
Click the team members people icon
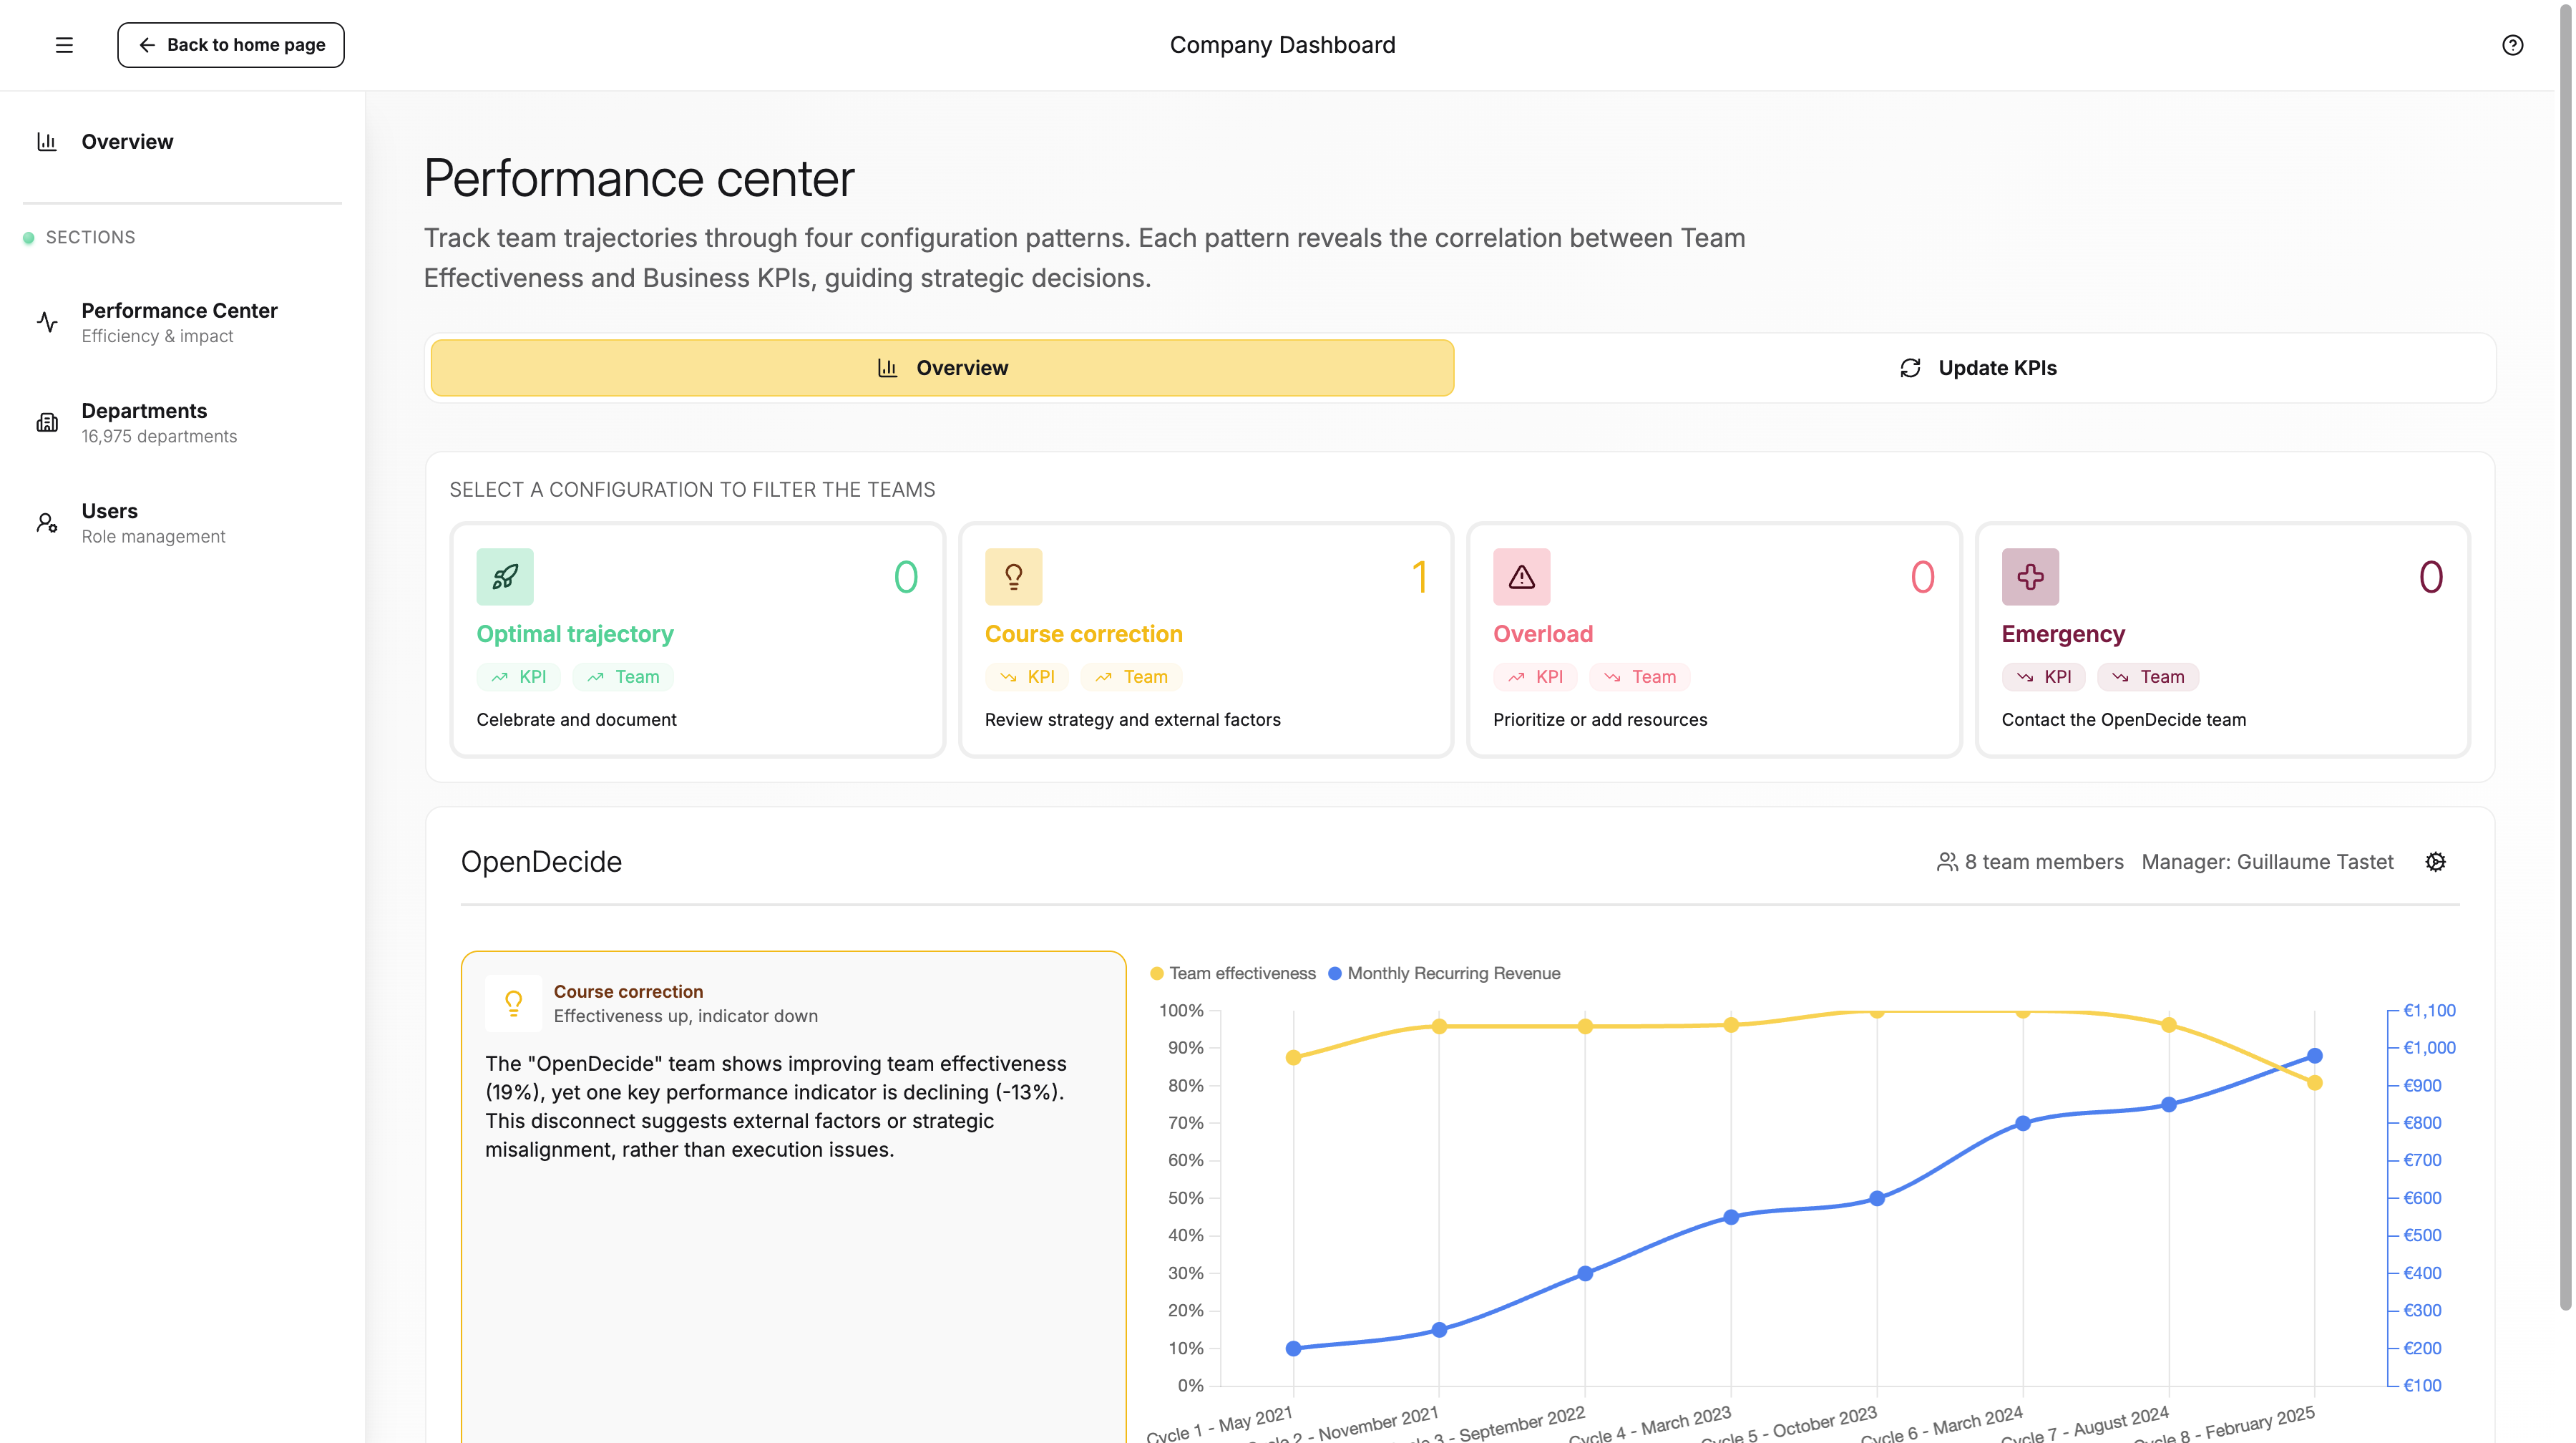1947,862
